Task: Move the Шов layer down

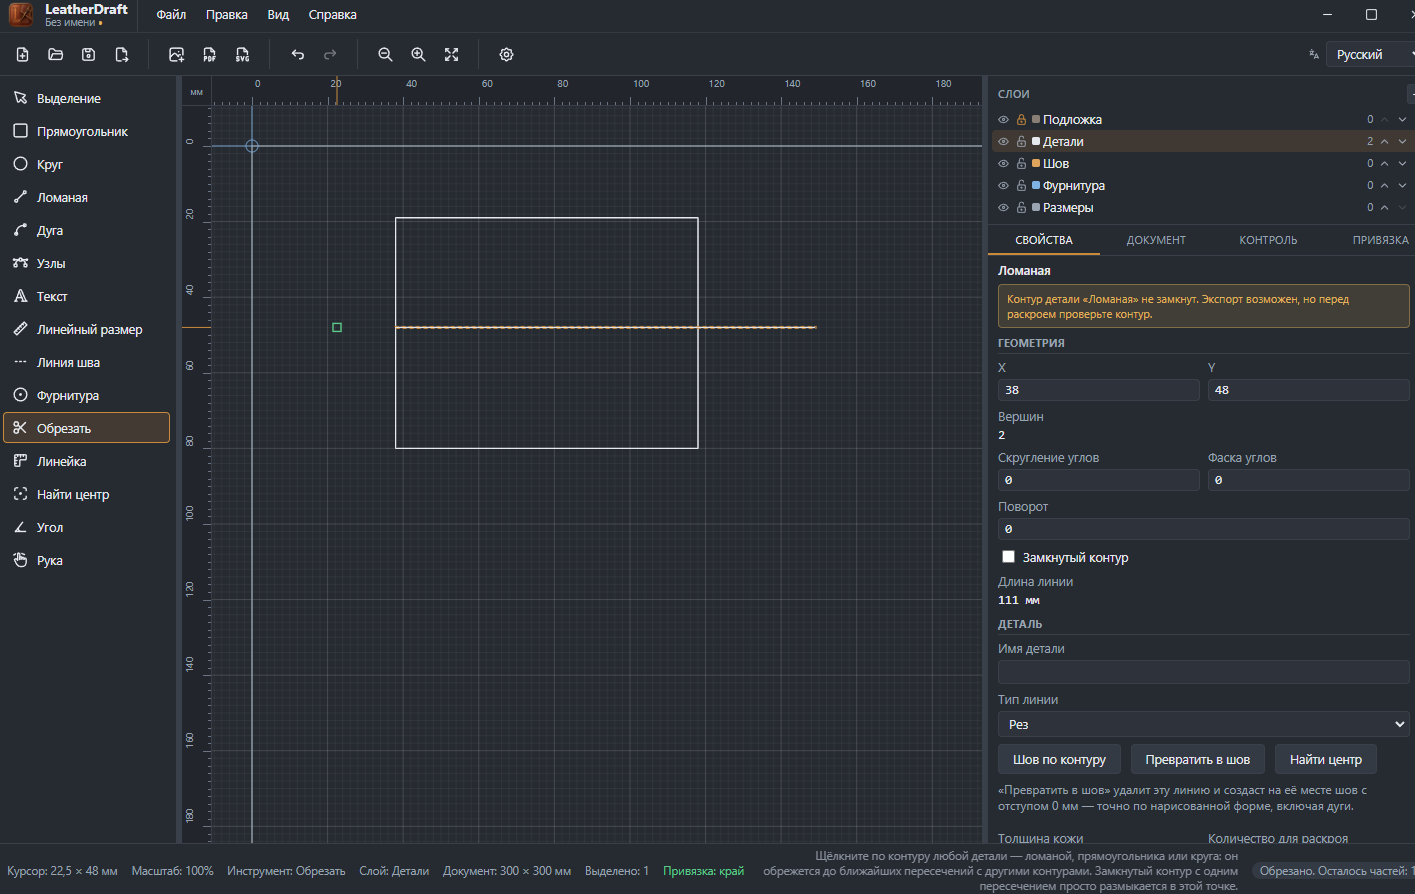Action: point(1402,164)
